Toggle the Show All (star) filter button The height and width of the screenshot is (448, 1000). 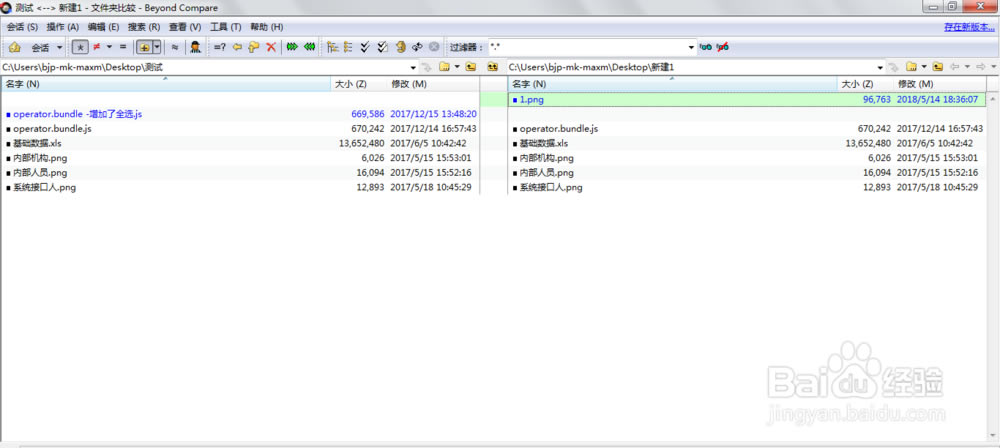click(x=79, y=47)
